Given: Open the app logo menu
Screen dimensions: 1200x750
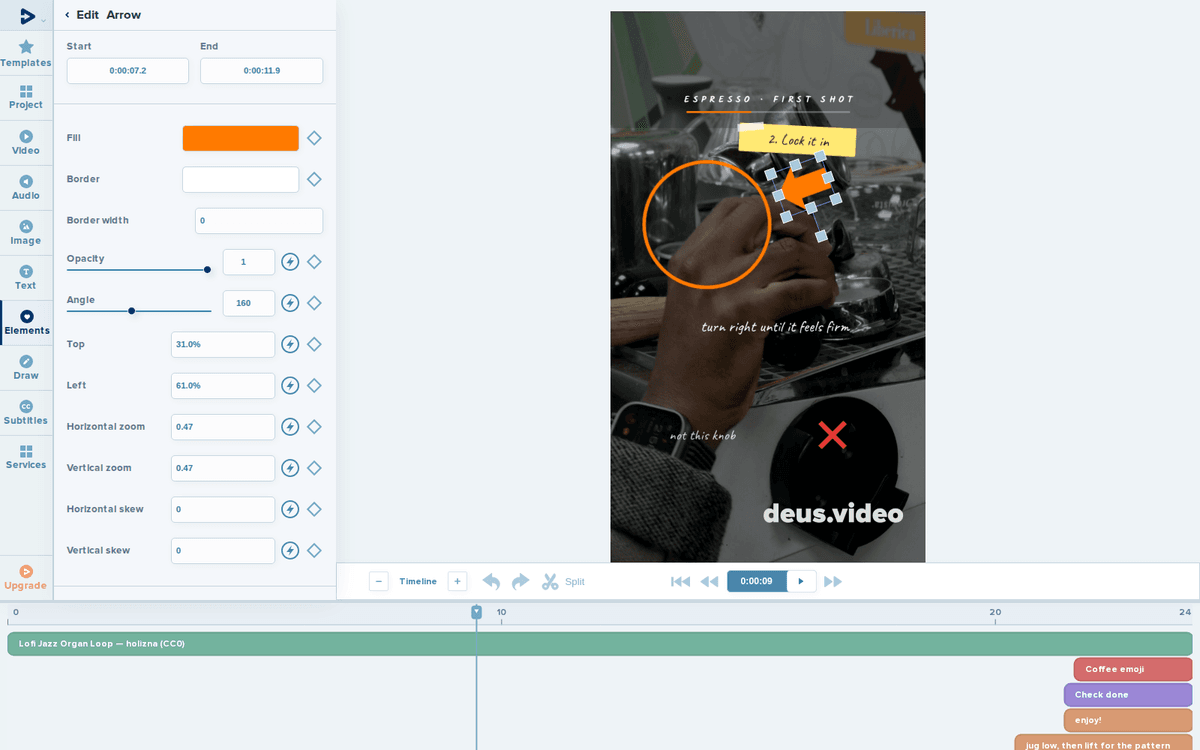Looking at the screenshot, I should (30, 16).
